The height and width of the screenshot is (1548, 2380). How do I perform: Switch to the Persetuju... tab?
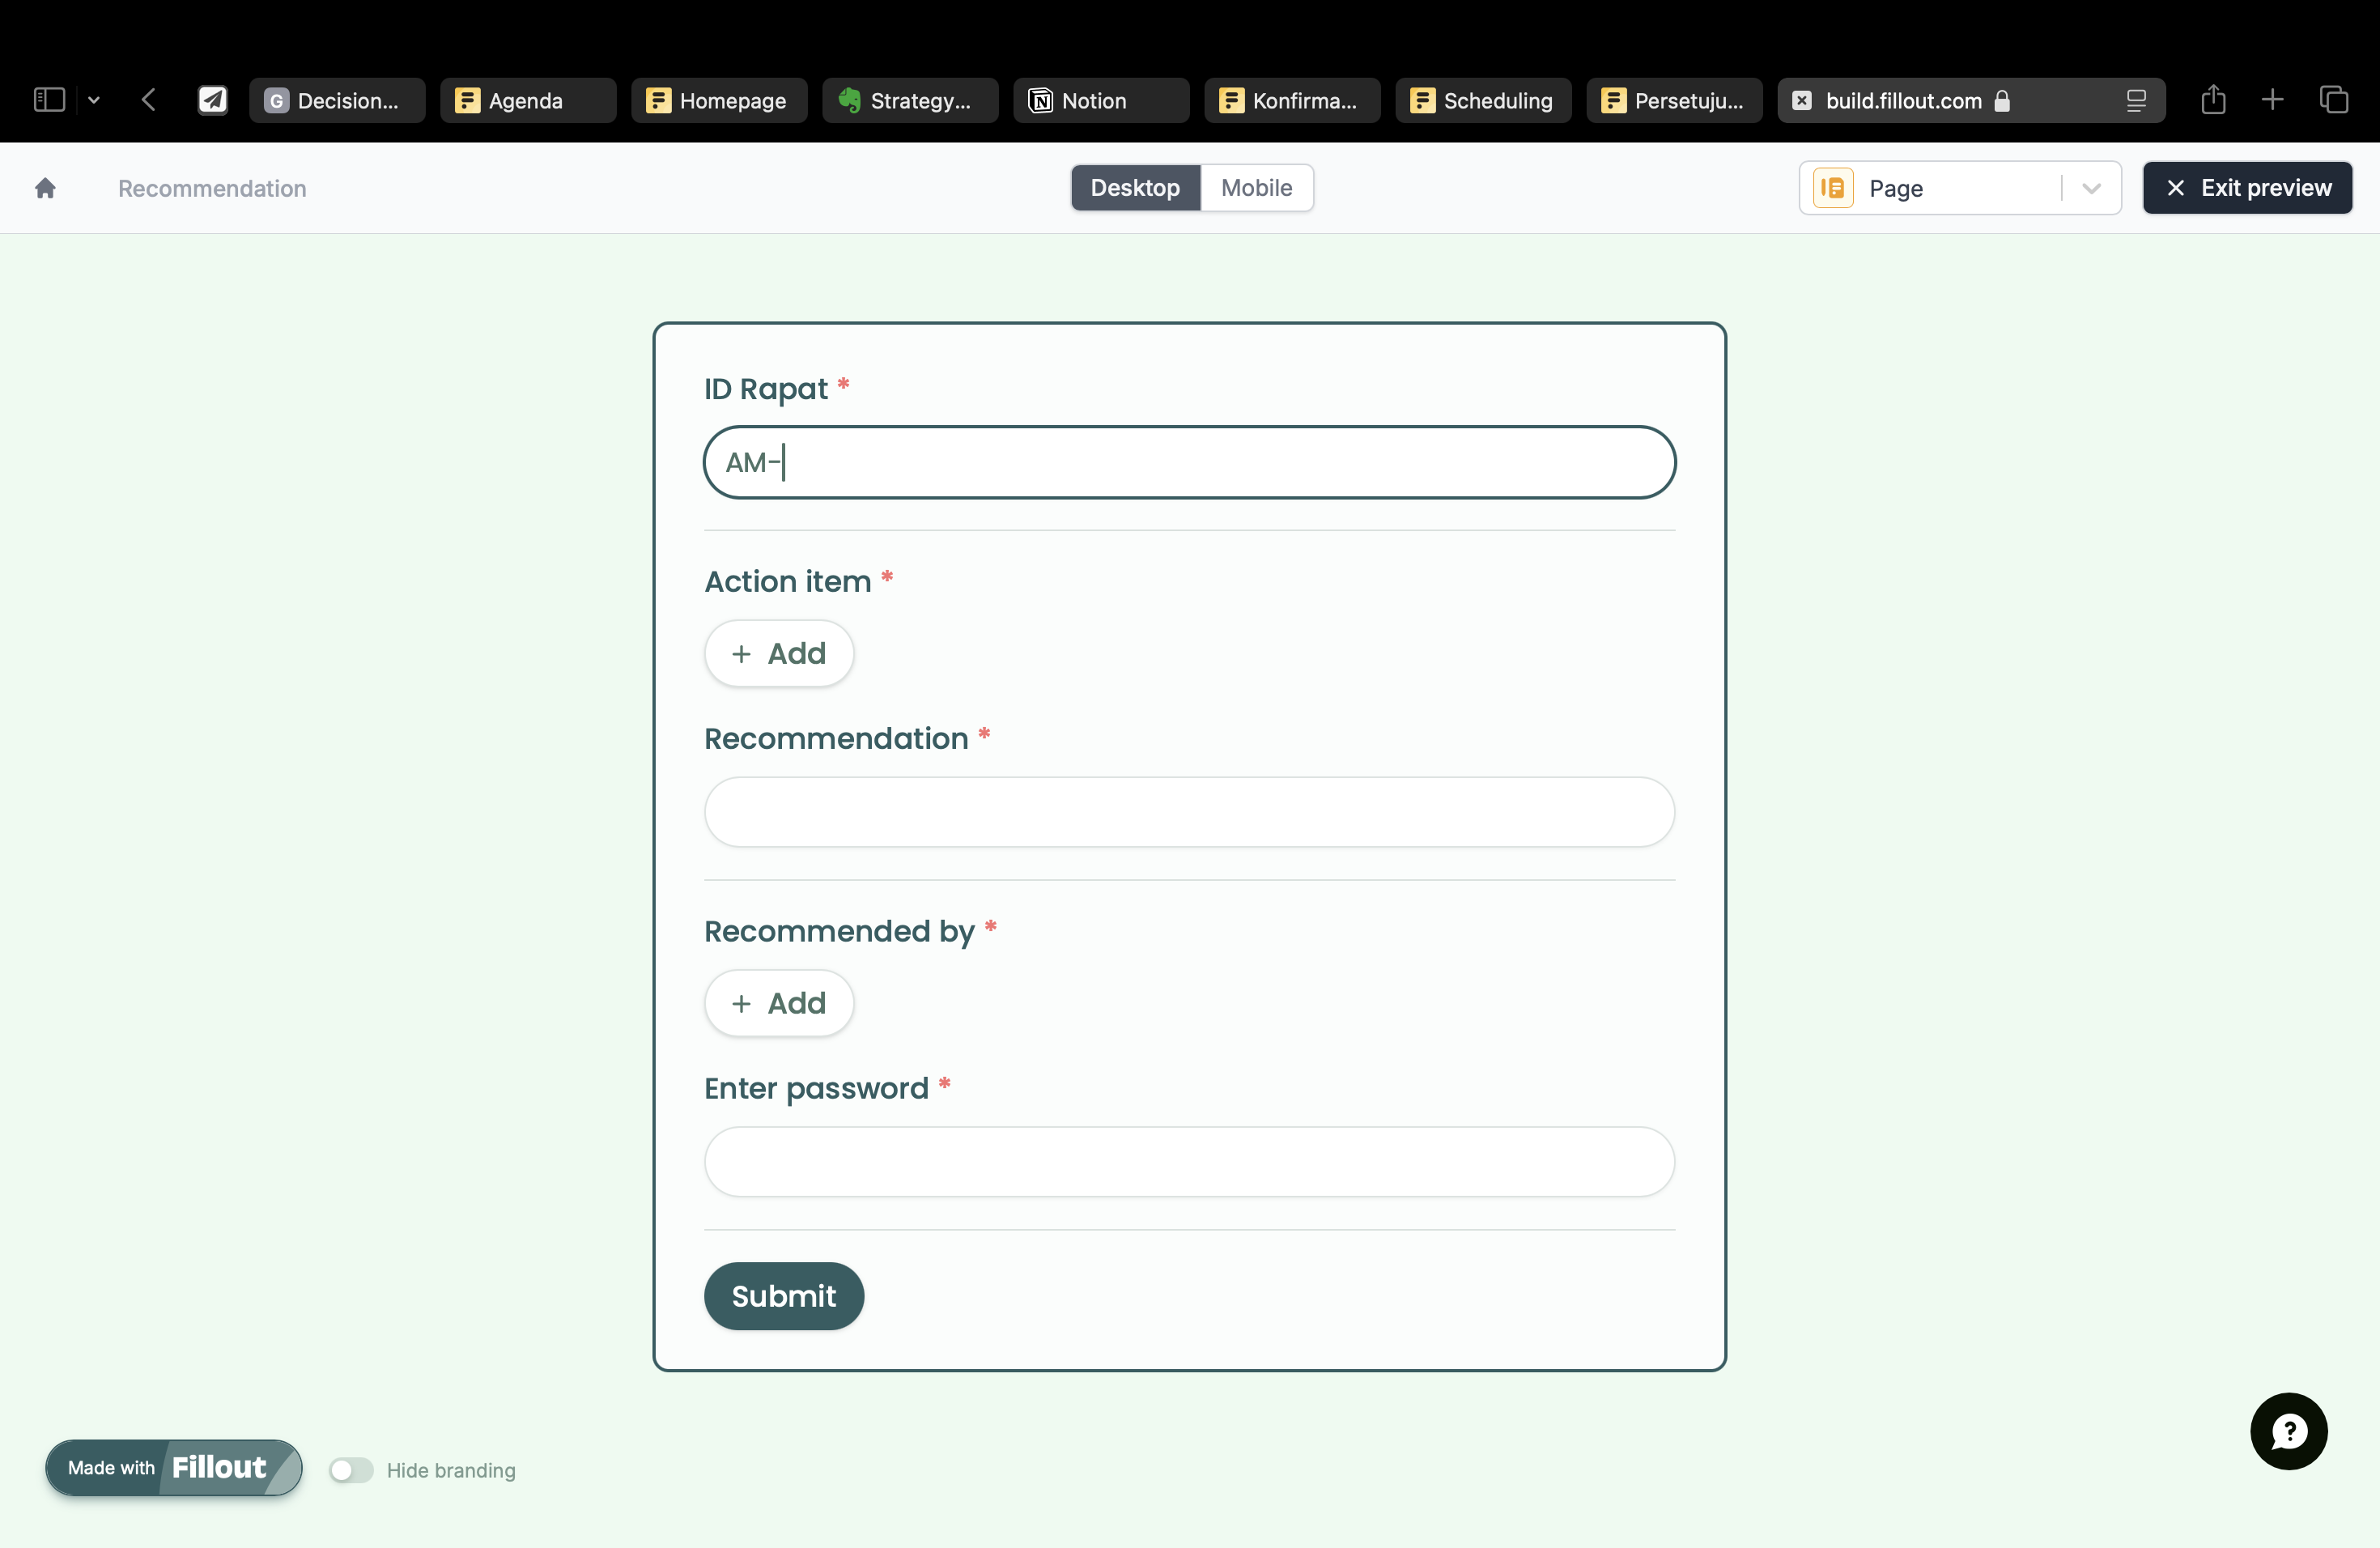1674,100
